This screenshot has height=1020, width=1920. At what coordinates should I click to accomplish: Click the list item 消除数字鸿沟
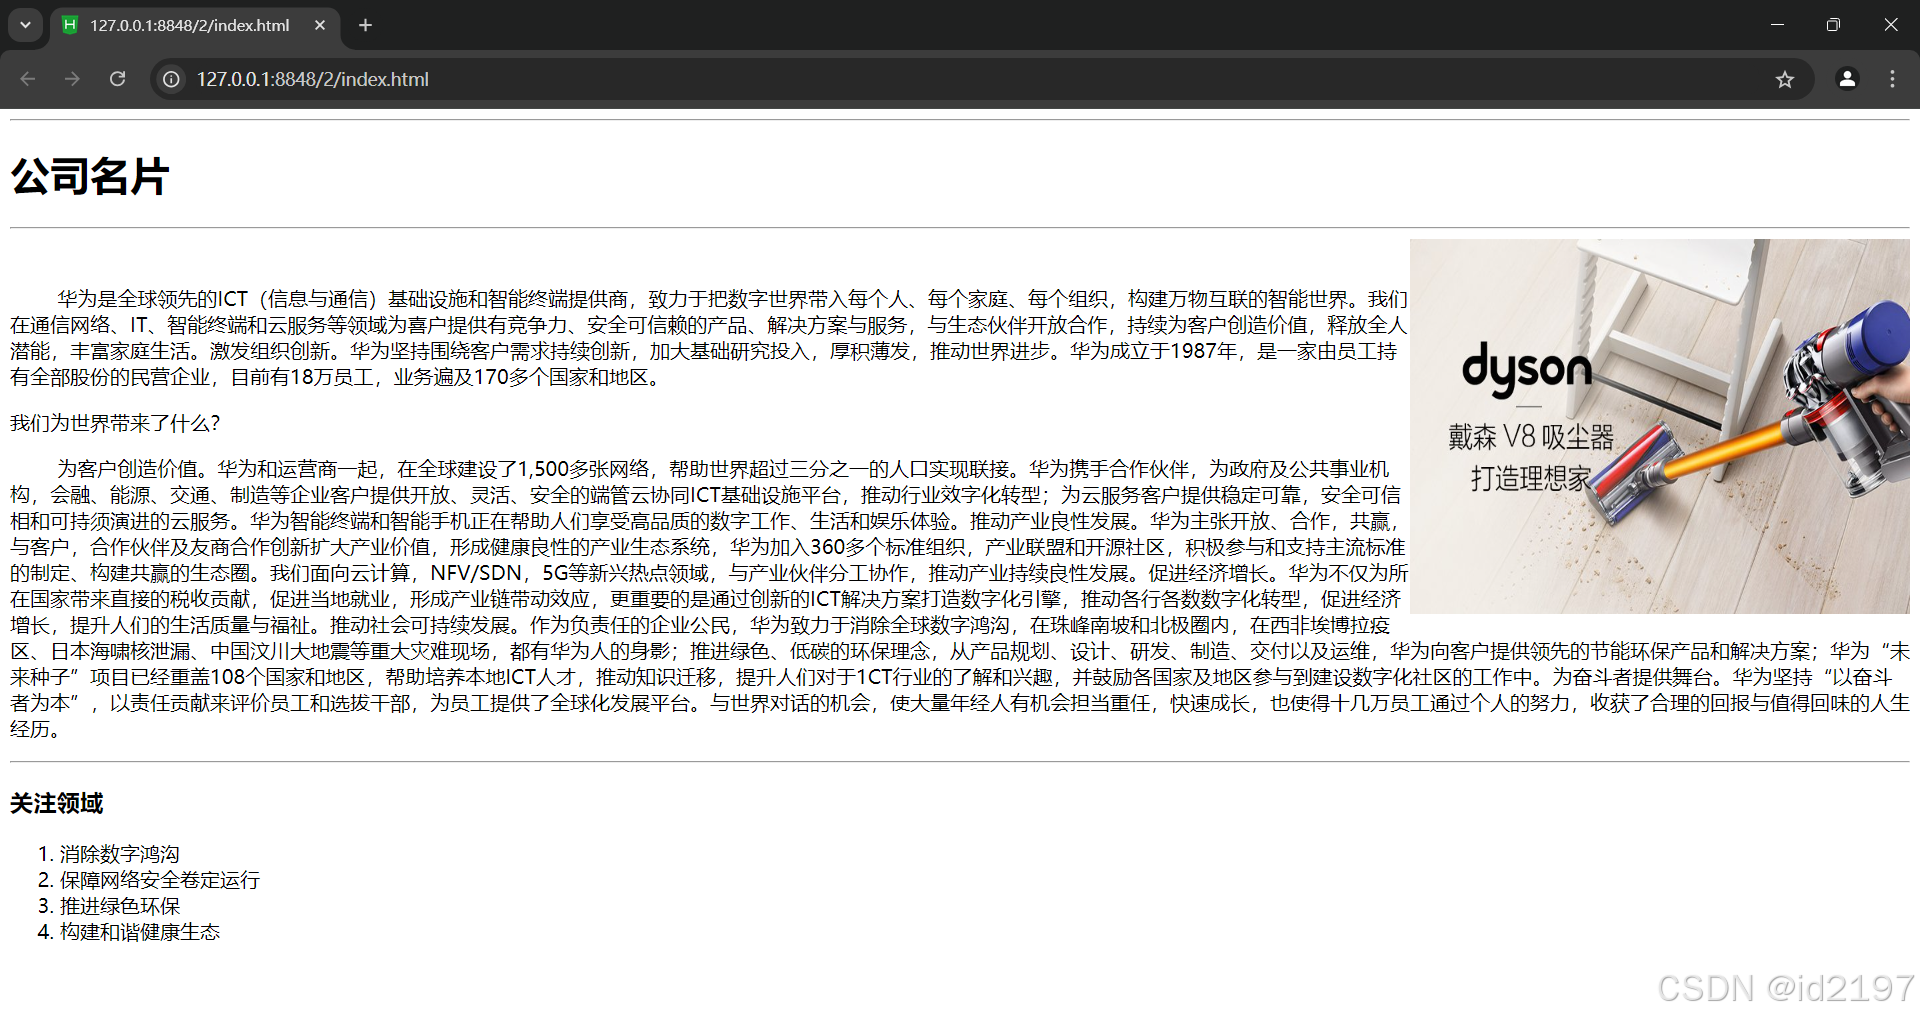tap(120, 854)
